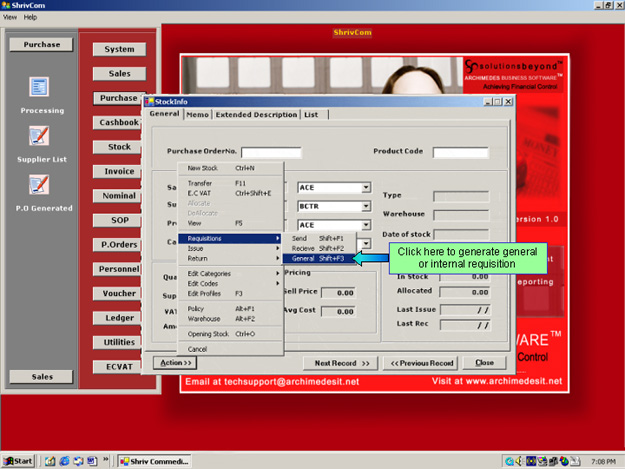Open the Nominal module
The image size is (625, 469).
118,196
